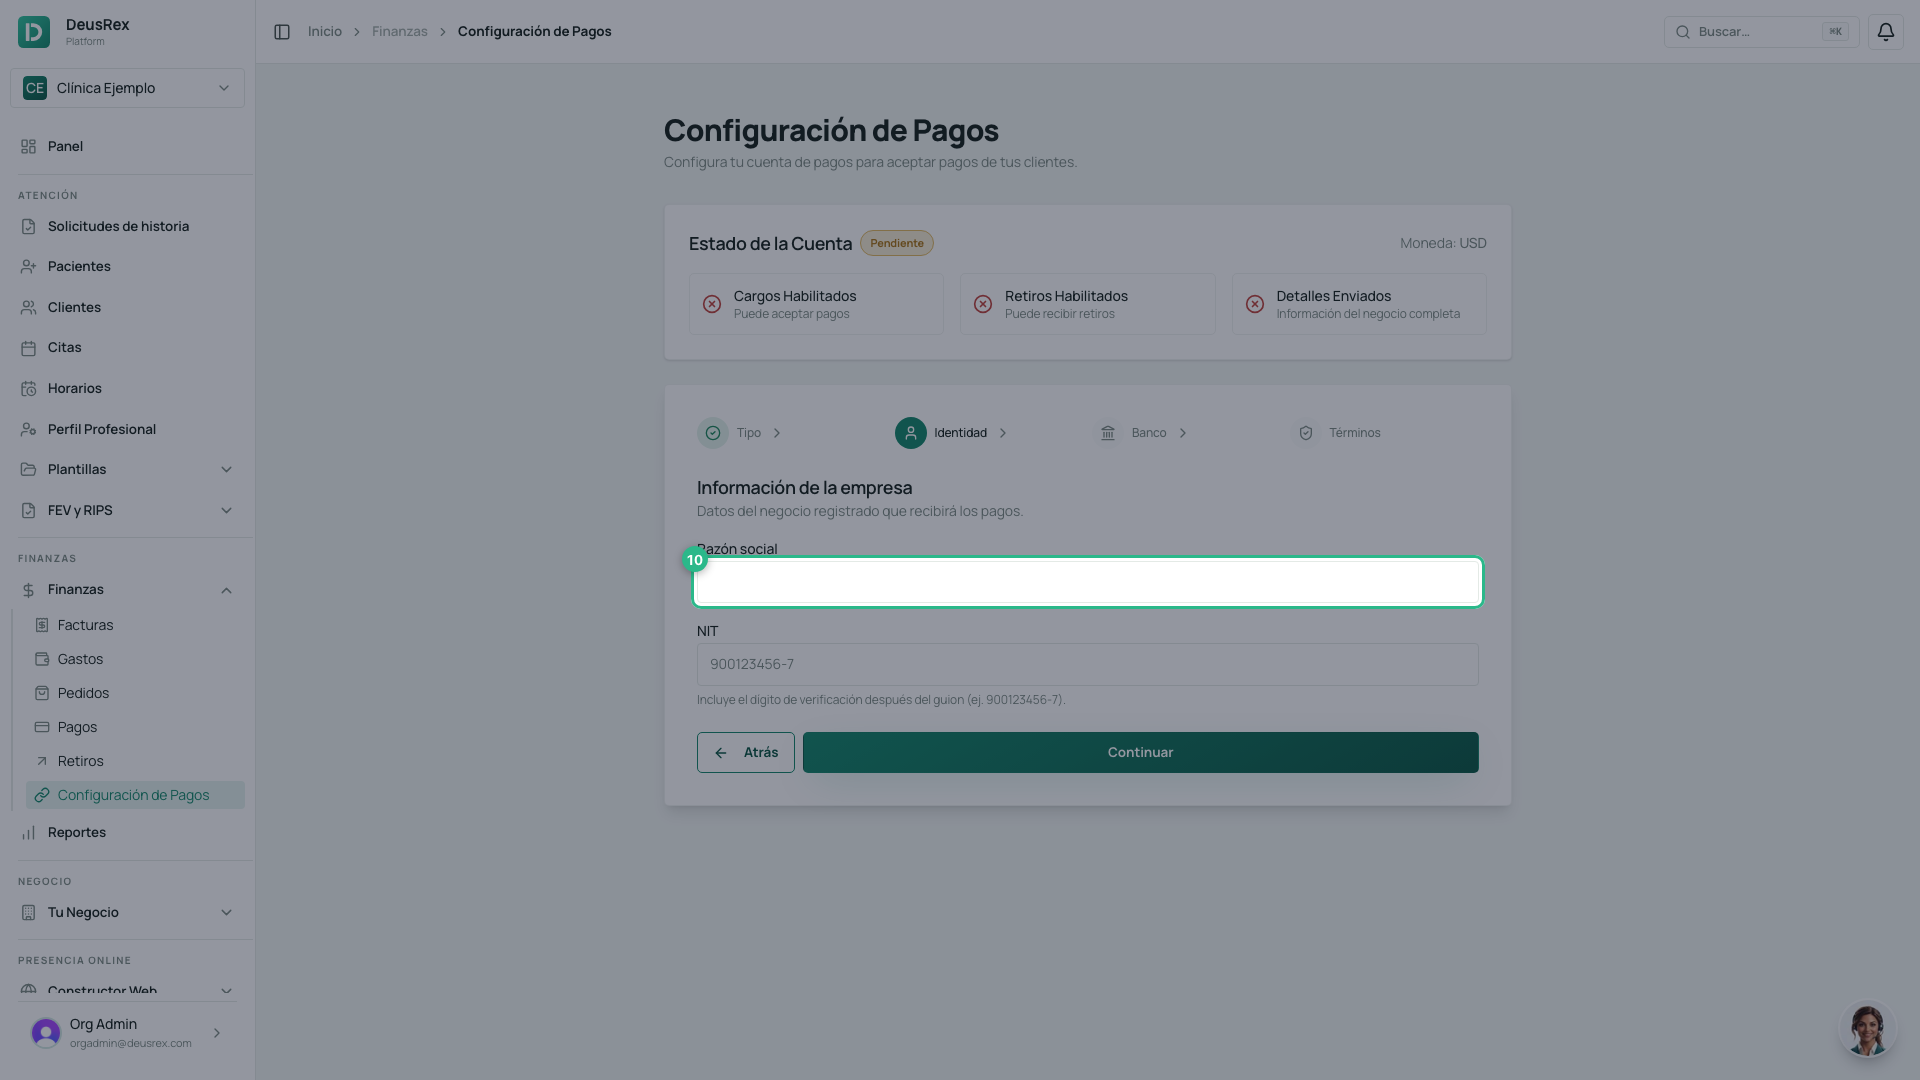
Task: Click the Horarios clock-calendar icon
Action: [28, 389]
